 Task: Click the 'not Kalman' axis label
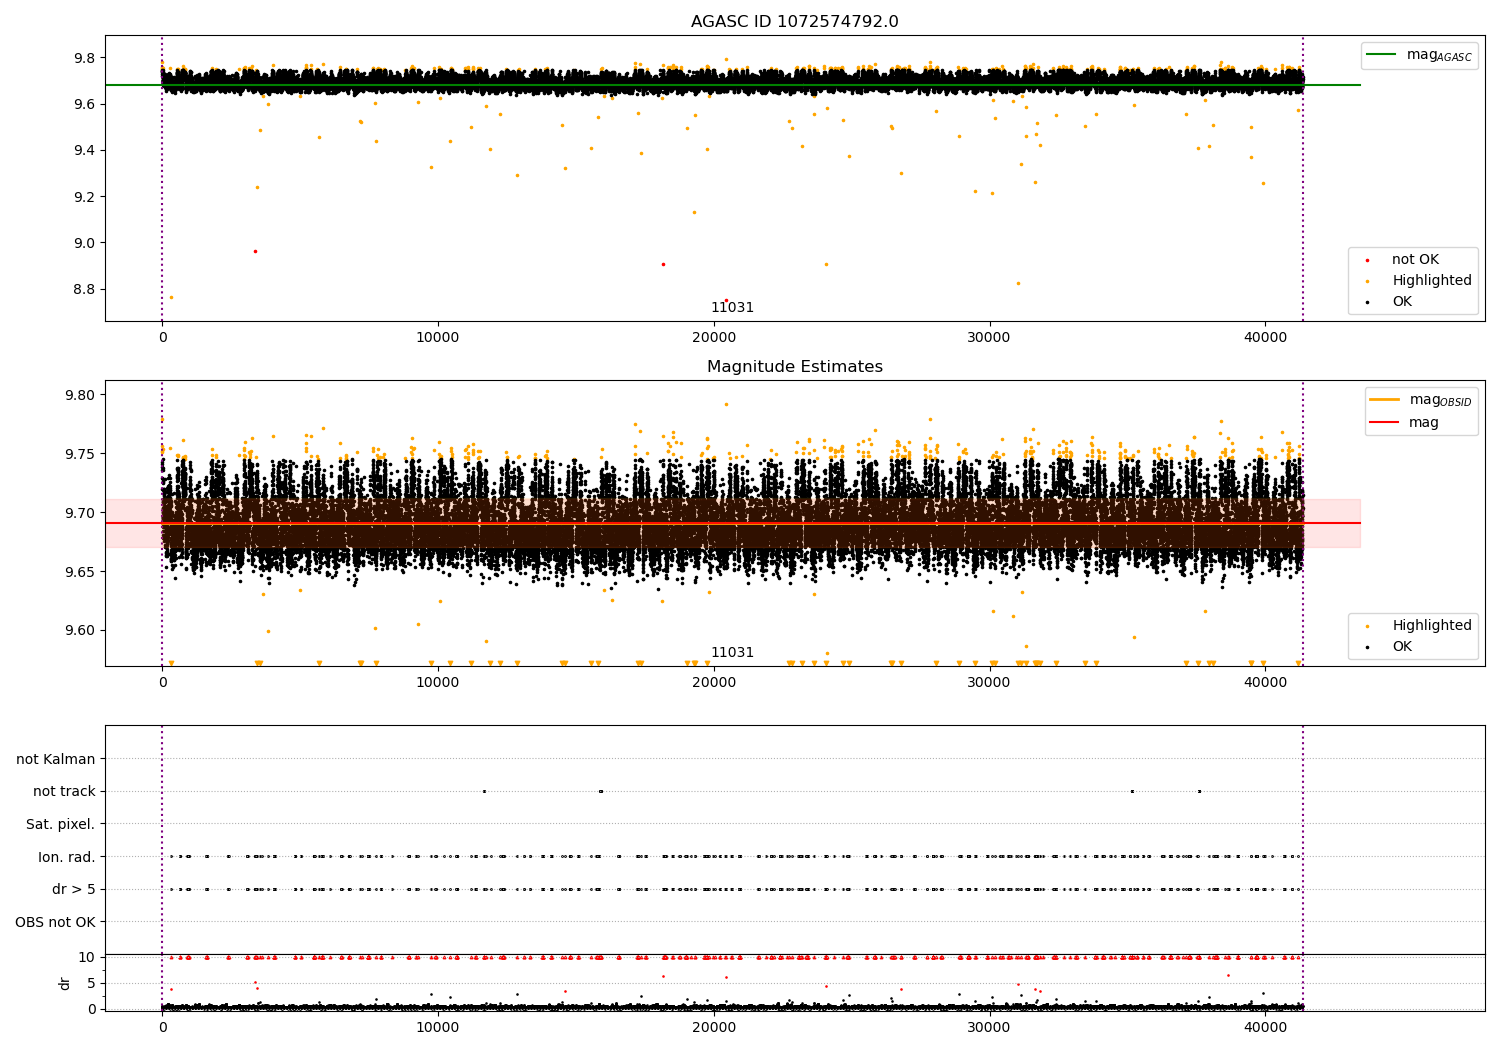coord(56,759)
